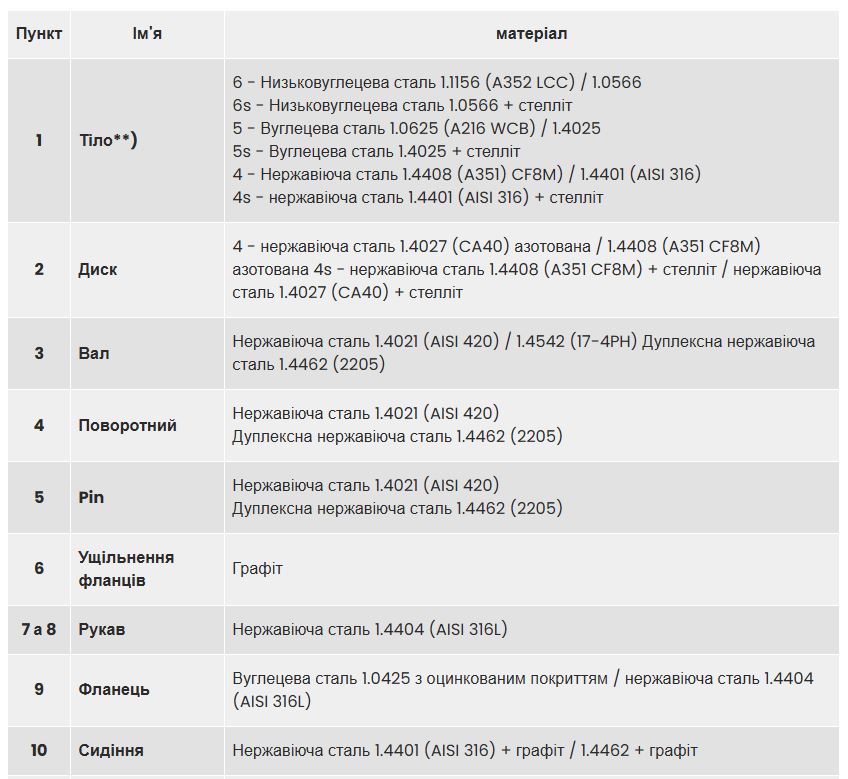Screen dimensions: 848x779
Task: Select item number 10 cell
Action: 39,750
